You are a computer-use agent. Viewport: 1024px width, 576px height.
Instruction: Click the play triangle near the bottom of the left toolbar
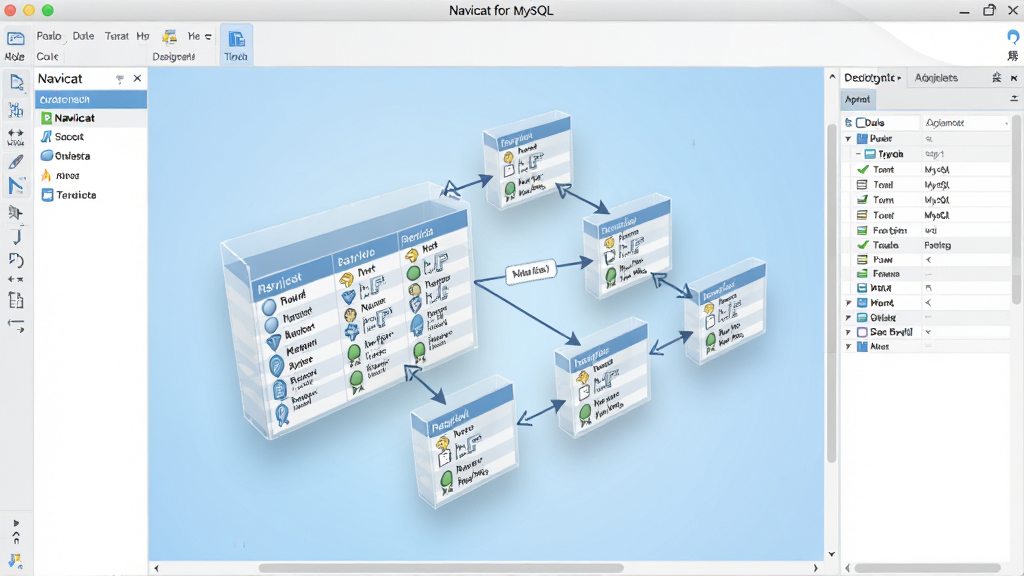(x=16, y=523)
